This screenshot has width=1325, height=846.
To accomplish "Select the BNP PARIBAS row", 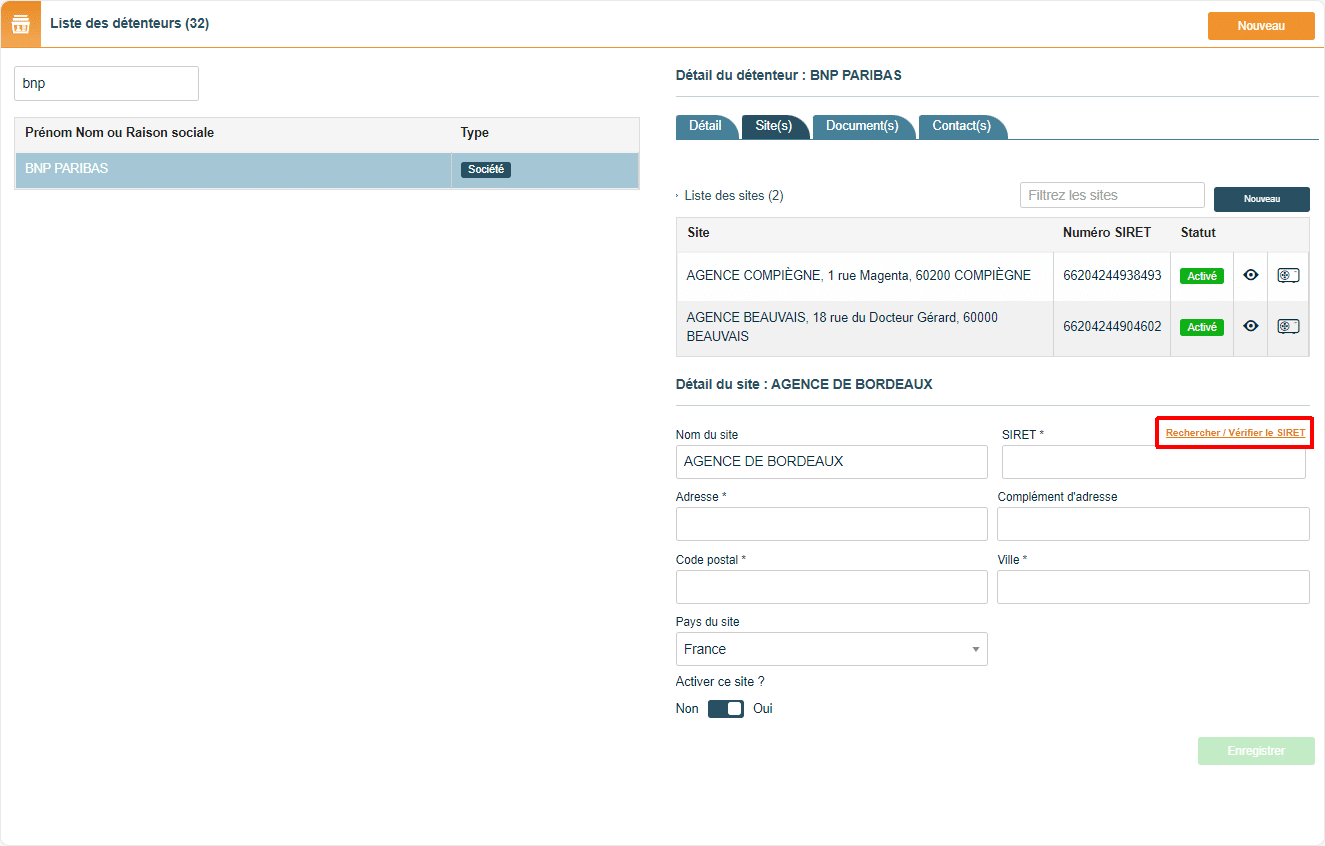I will click(x=327, y=170).
